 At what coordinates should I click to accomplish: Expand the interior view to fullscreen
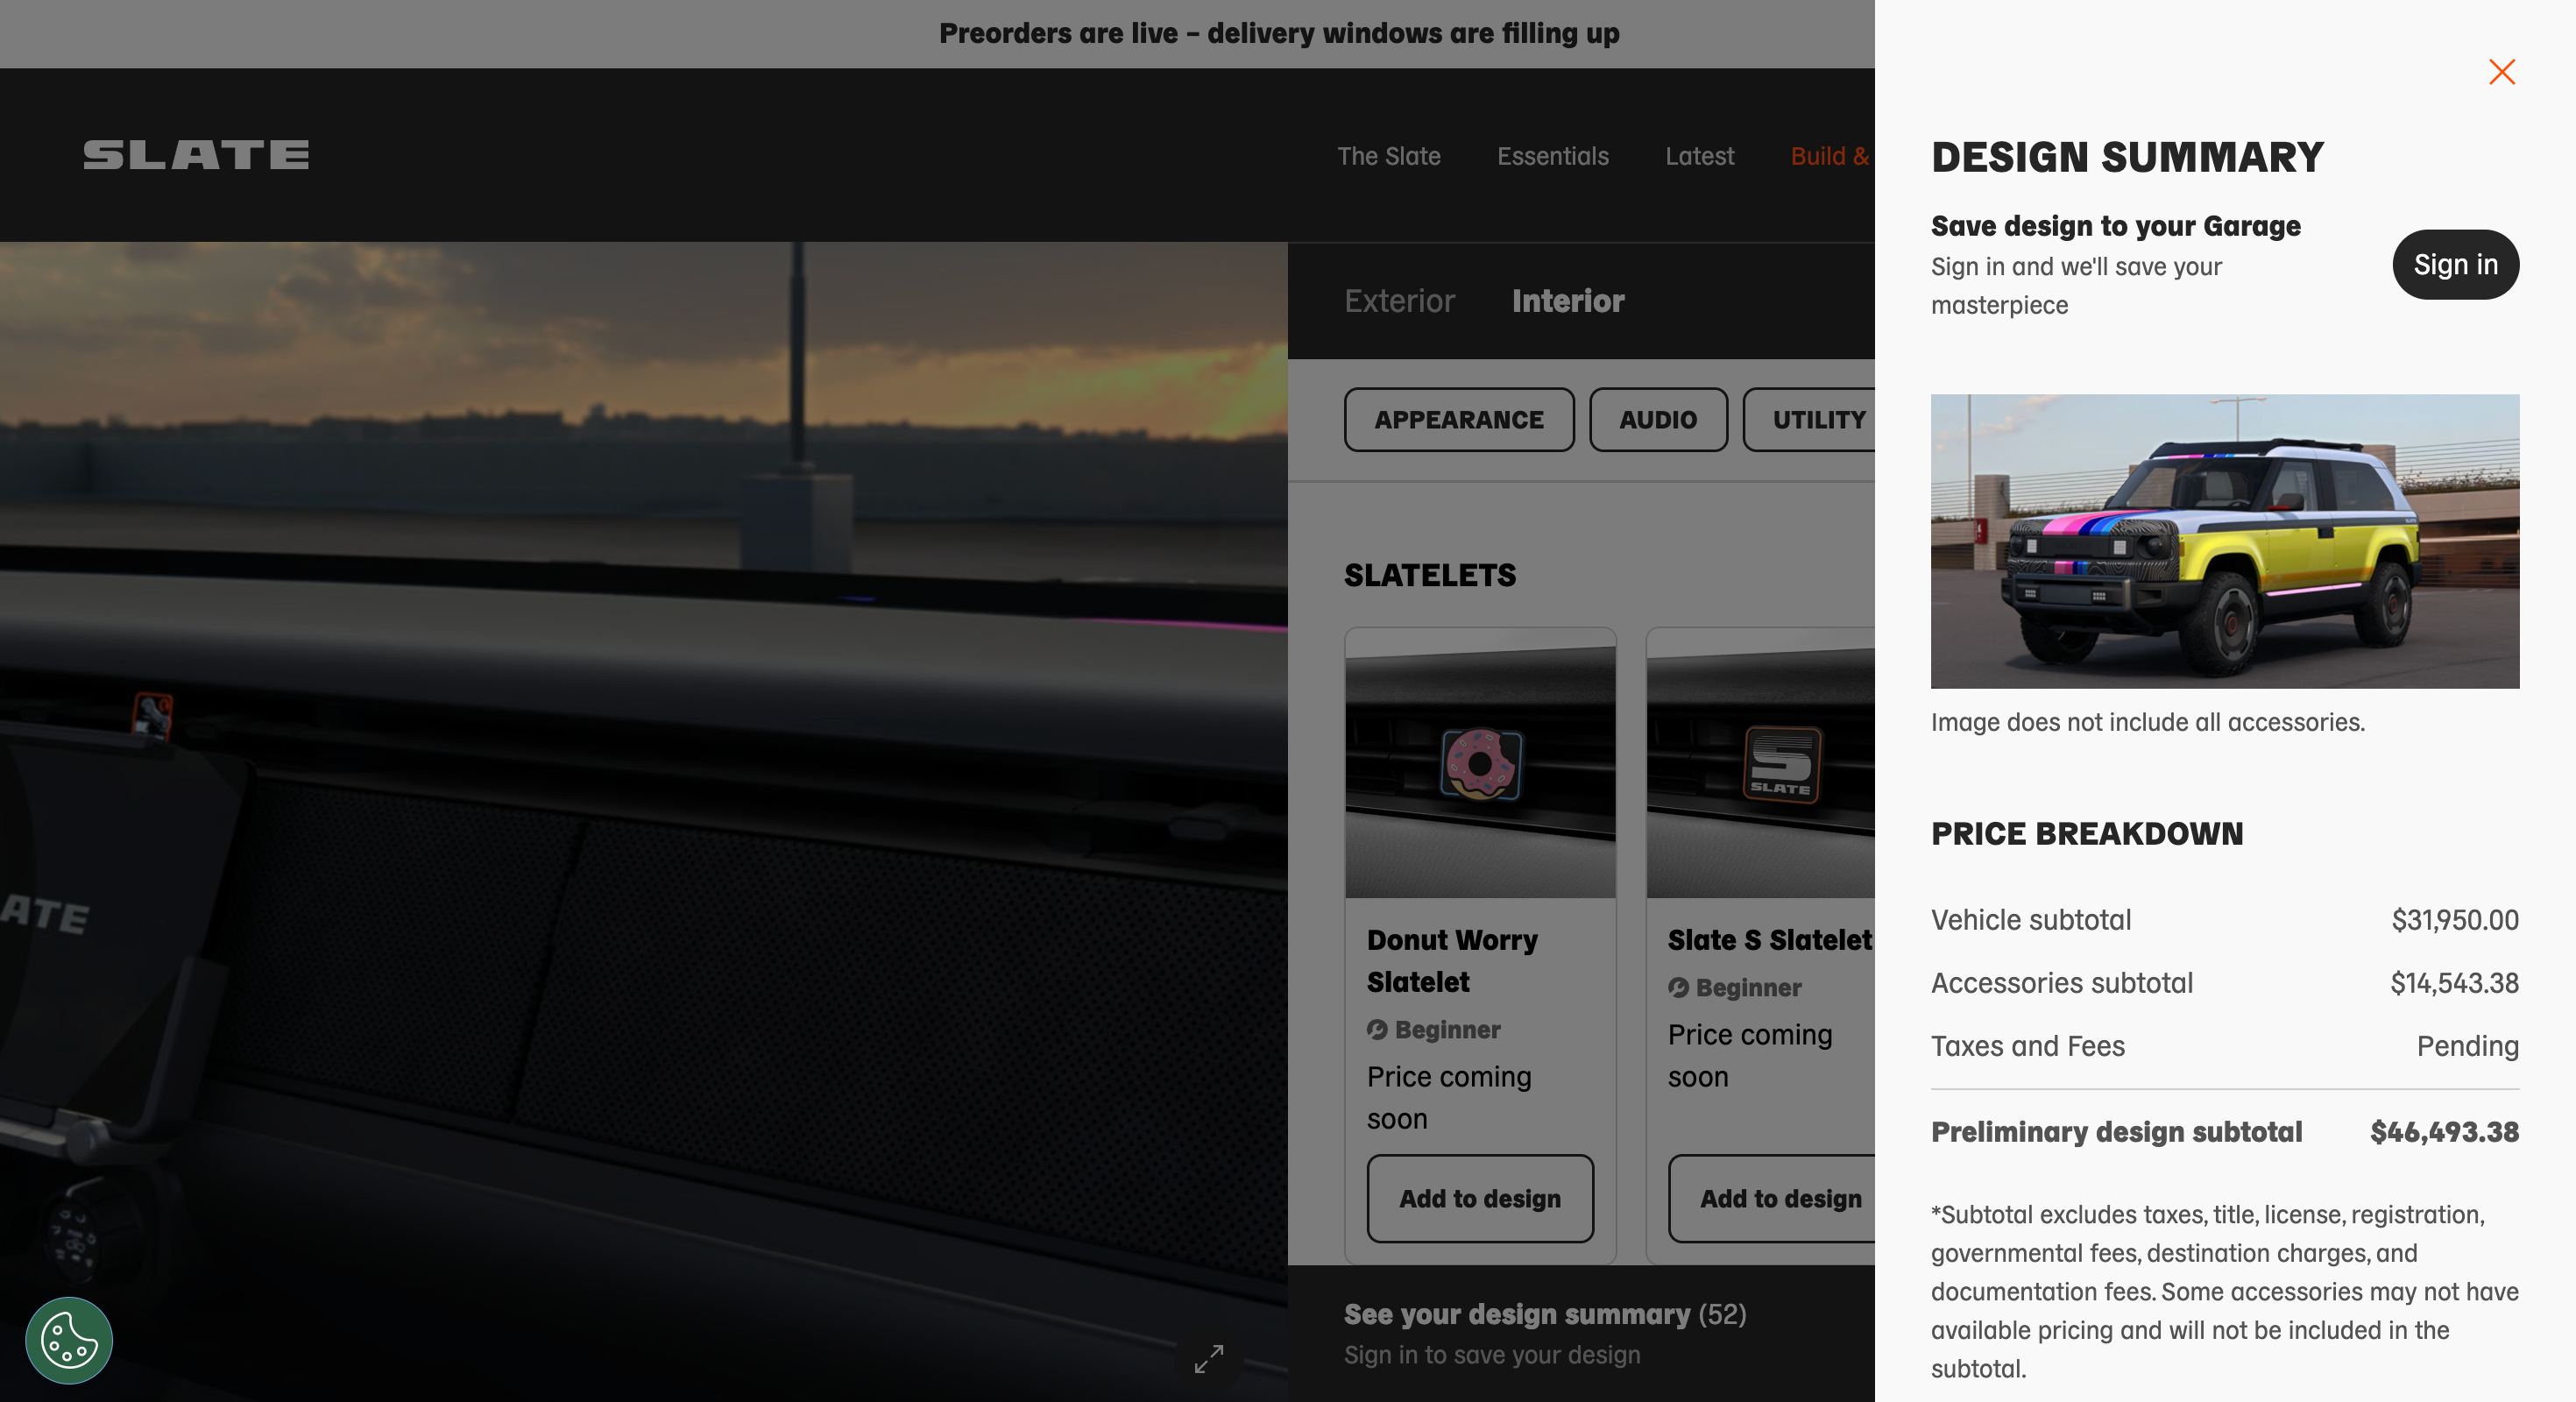pos(1208,1358)
